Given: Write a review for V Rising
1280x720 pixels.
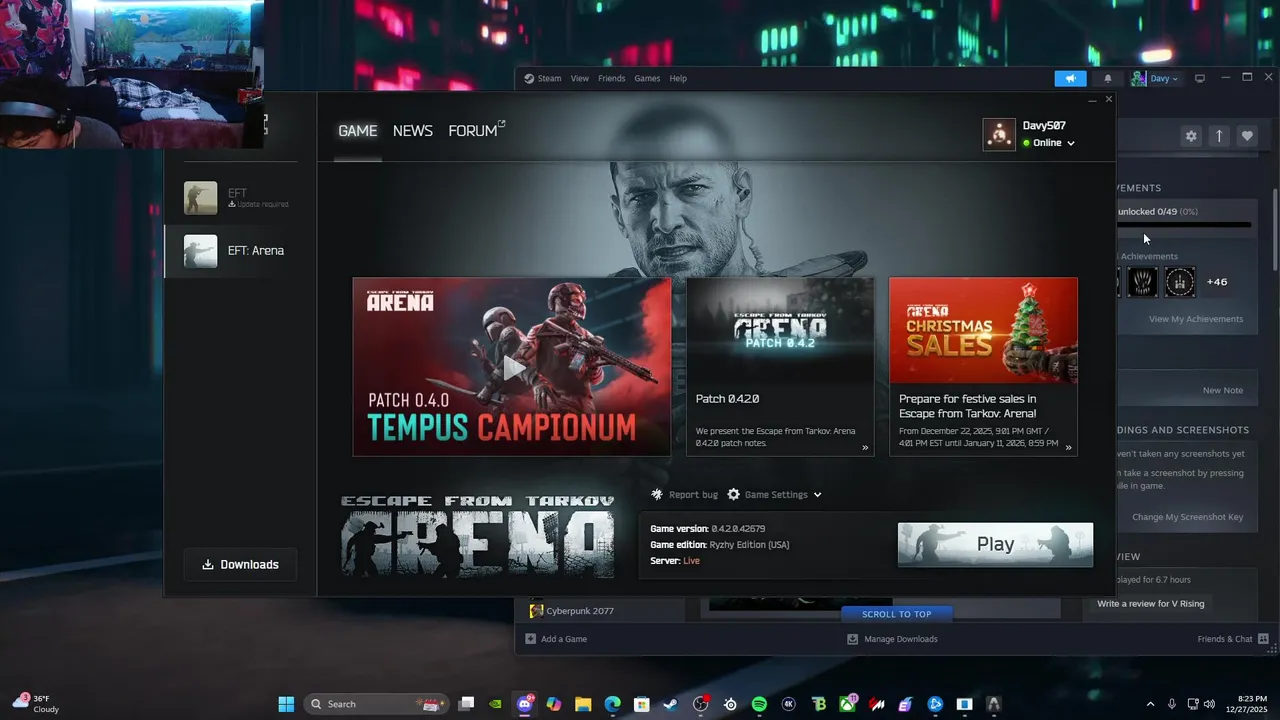Looking at the screenshot, I should [1151, 604].
